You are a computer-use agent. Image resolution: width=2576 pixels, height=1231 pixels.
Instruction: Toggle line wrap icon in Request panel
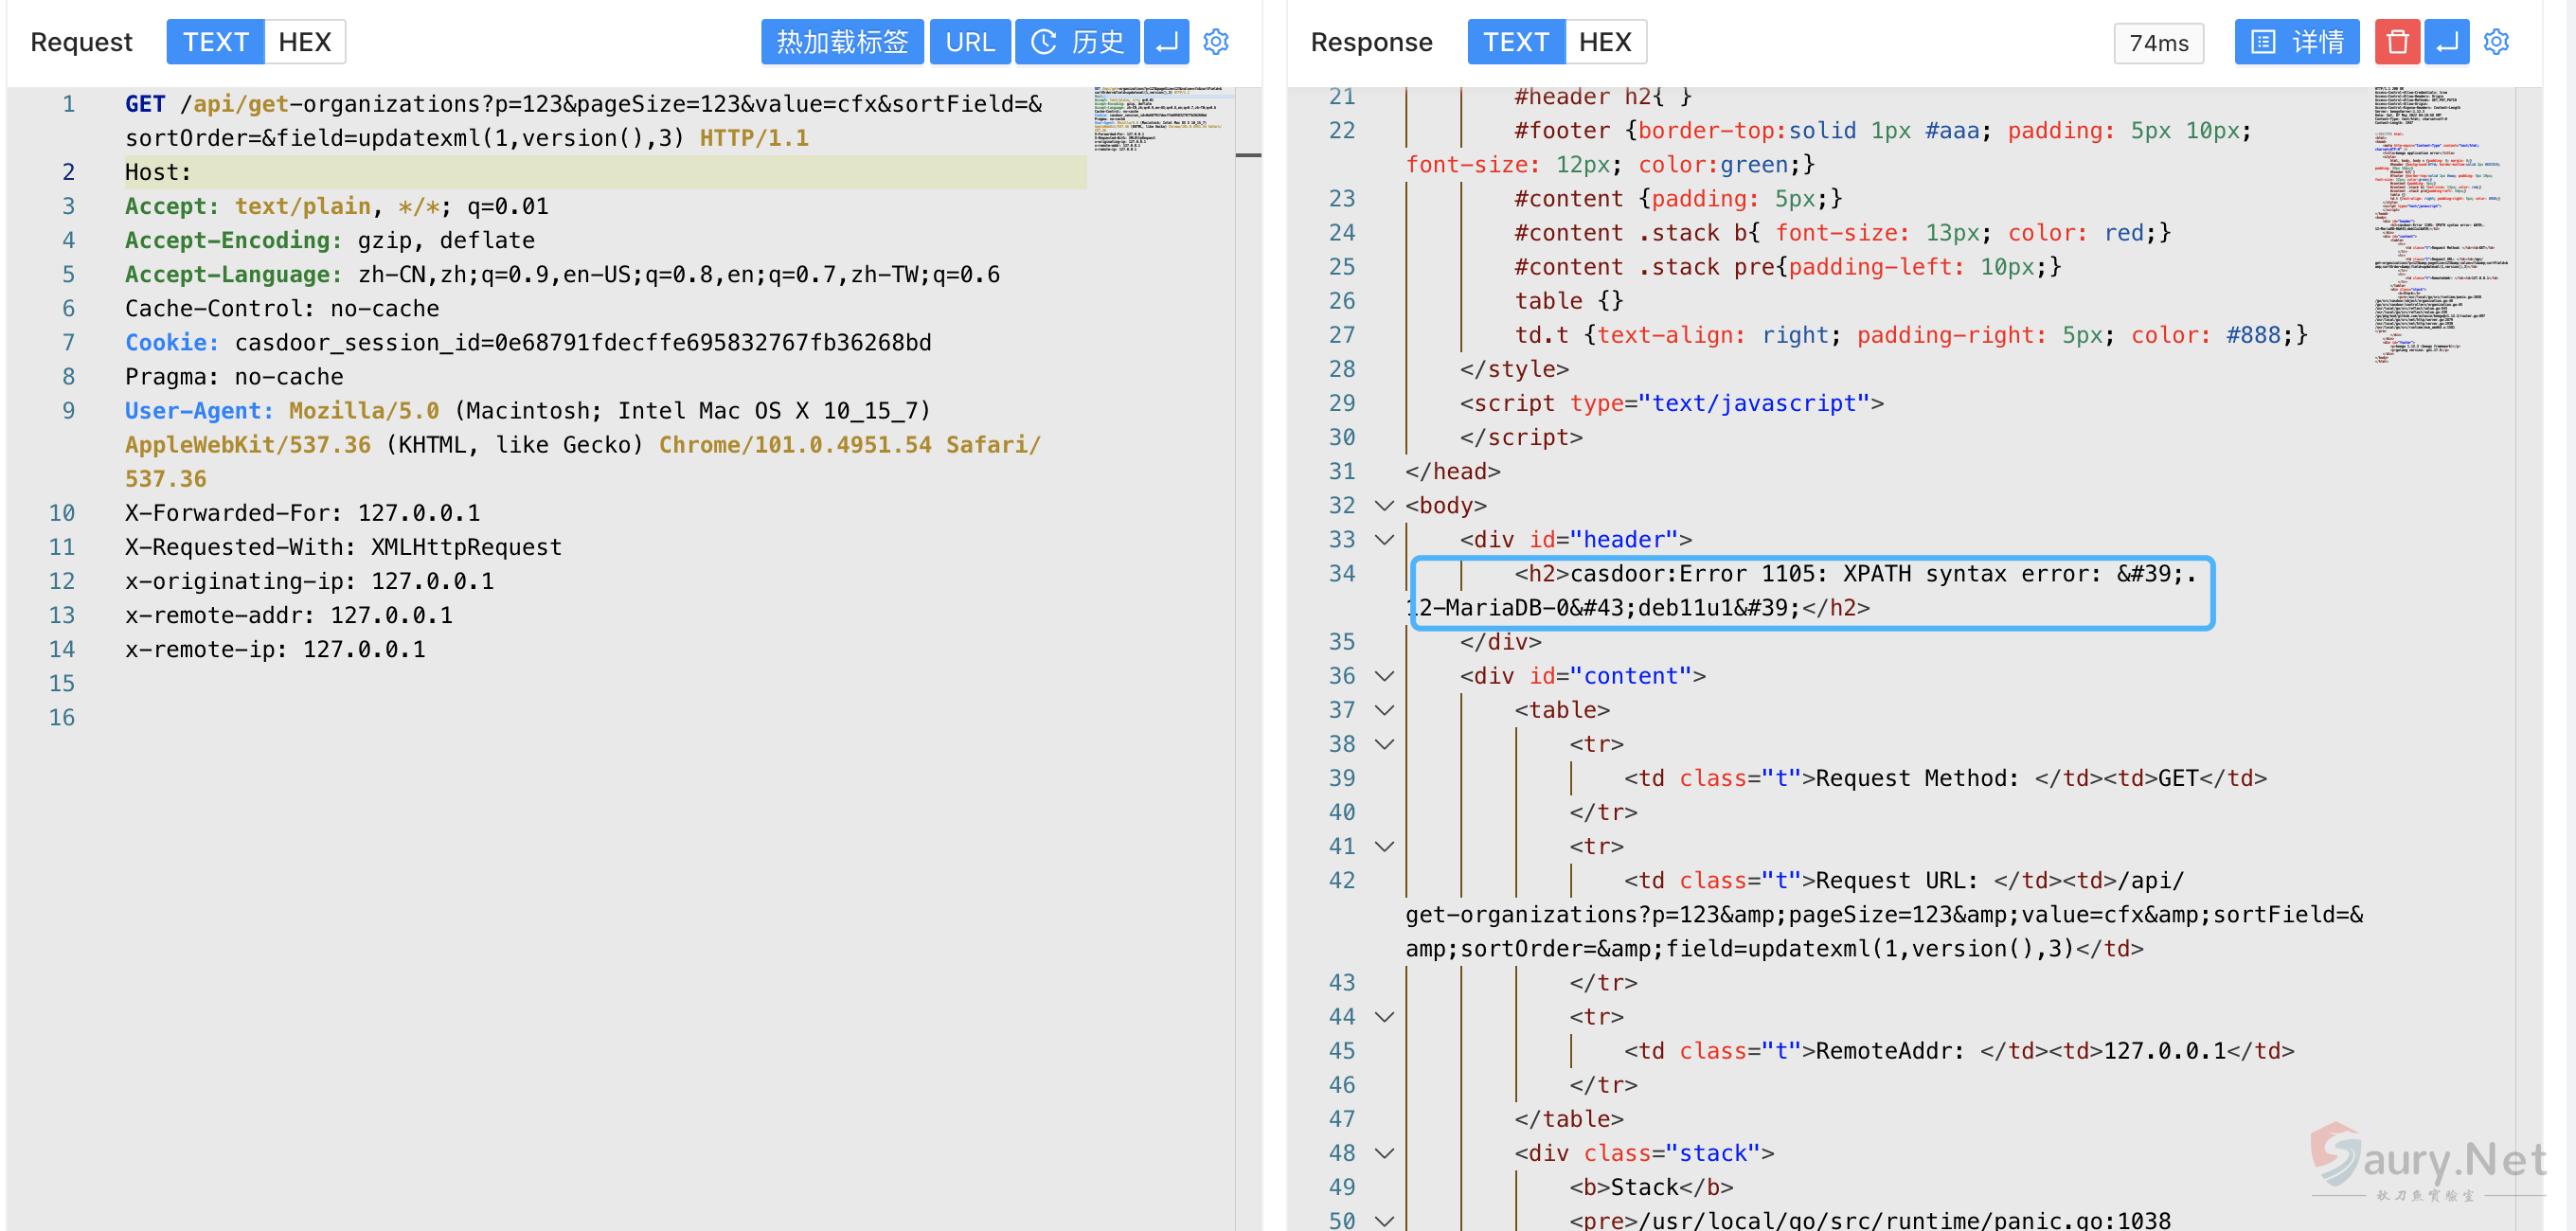tap(1166, 42)
